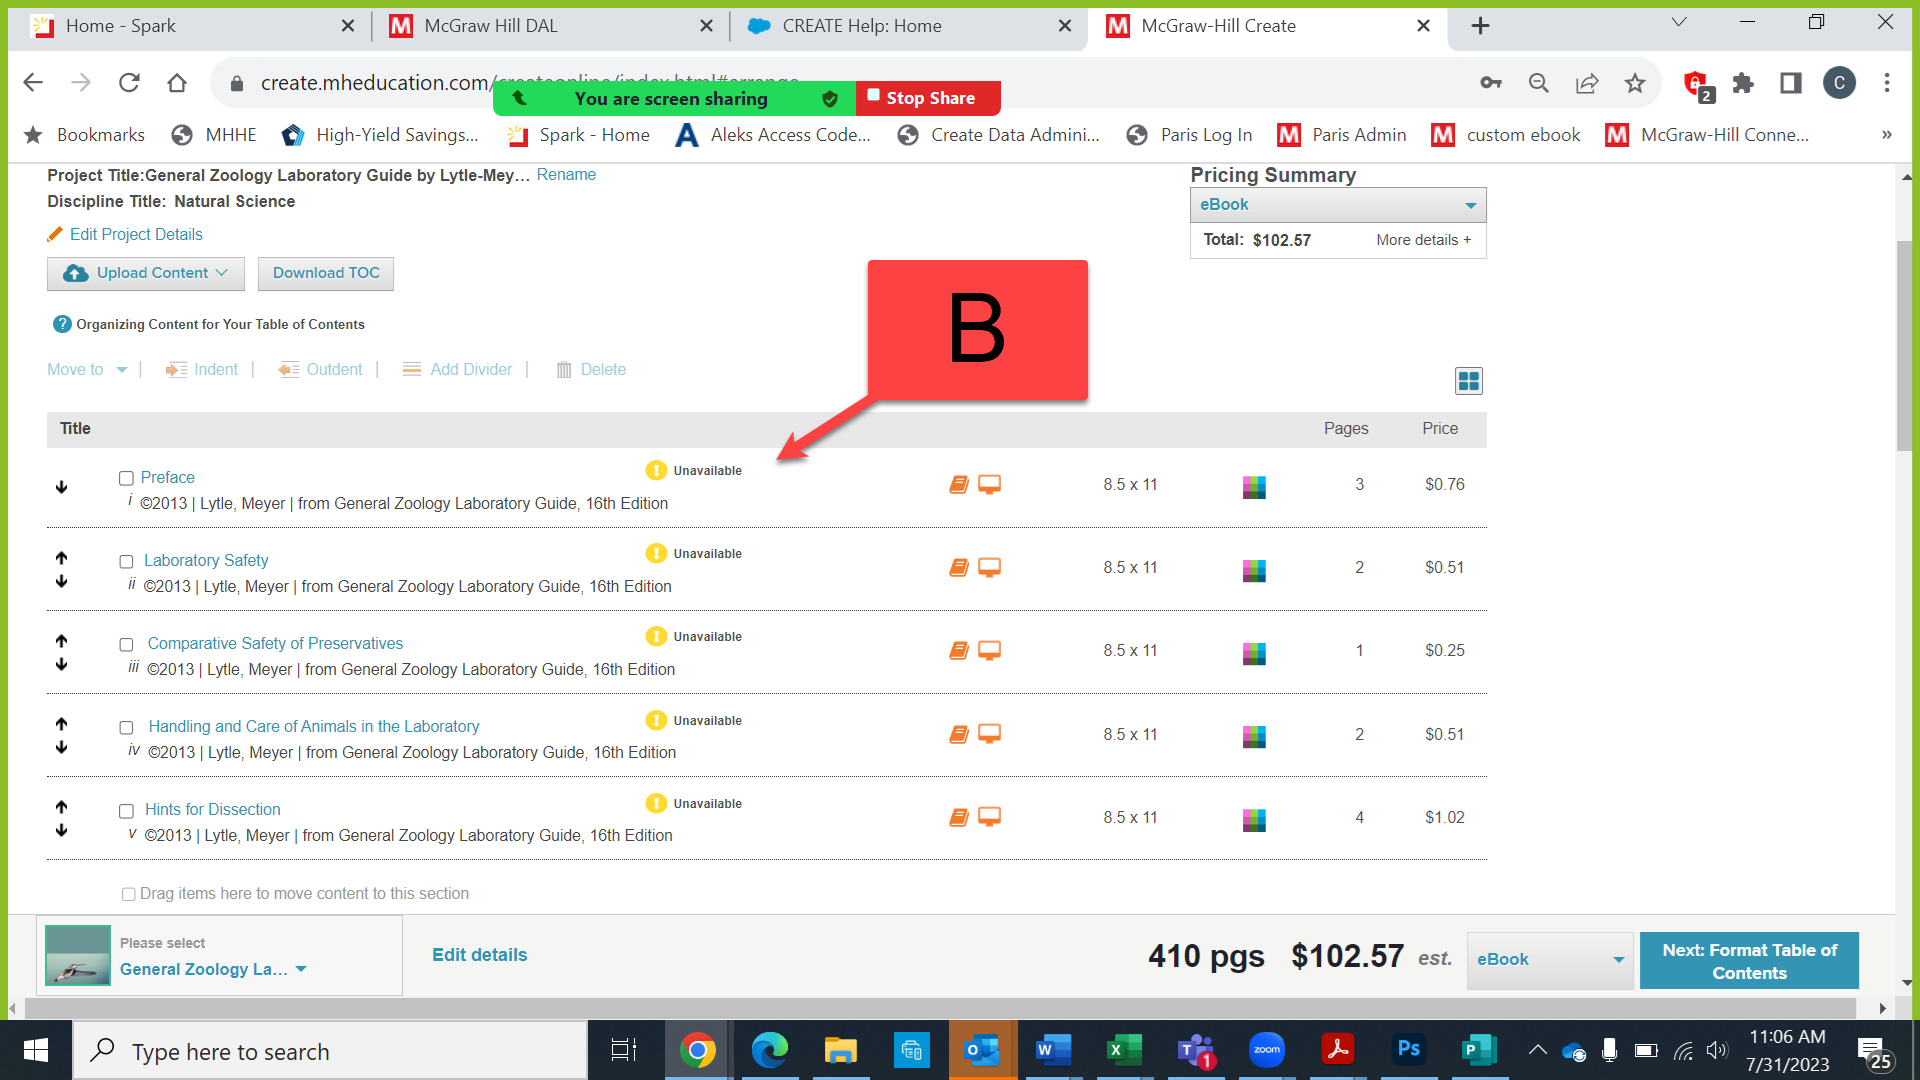Open the General Zoology La... project selector

click(x=212, y=969)
